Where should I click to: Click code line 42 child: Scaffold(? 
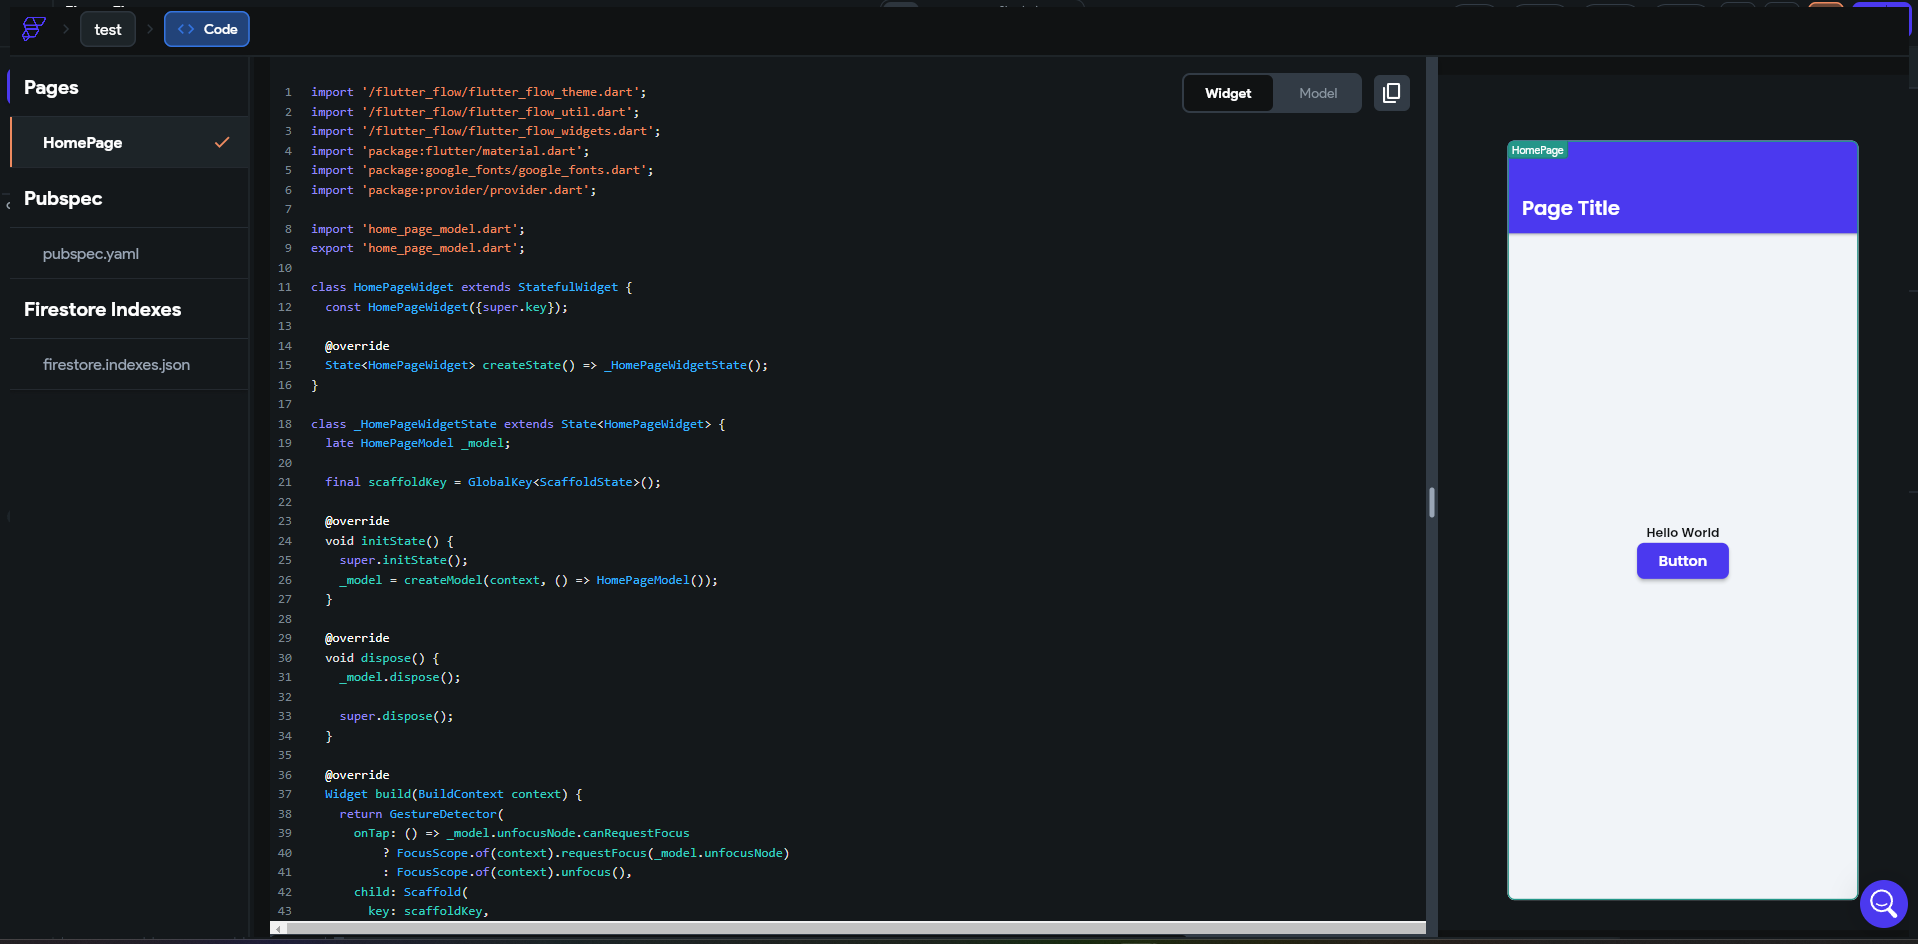pos(410,892)
